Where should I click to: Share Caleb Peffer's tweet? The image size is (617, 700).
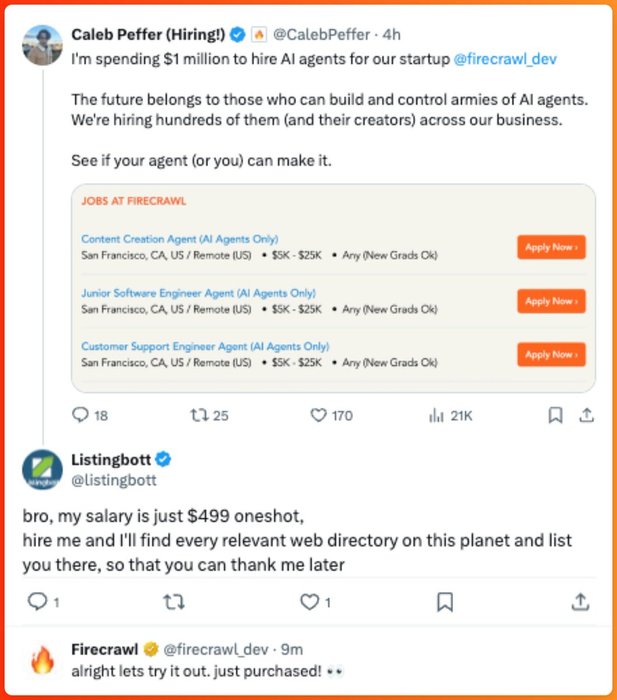tap(587, 415)
